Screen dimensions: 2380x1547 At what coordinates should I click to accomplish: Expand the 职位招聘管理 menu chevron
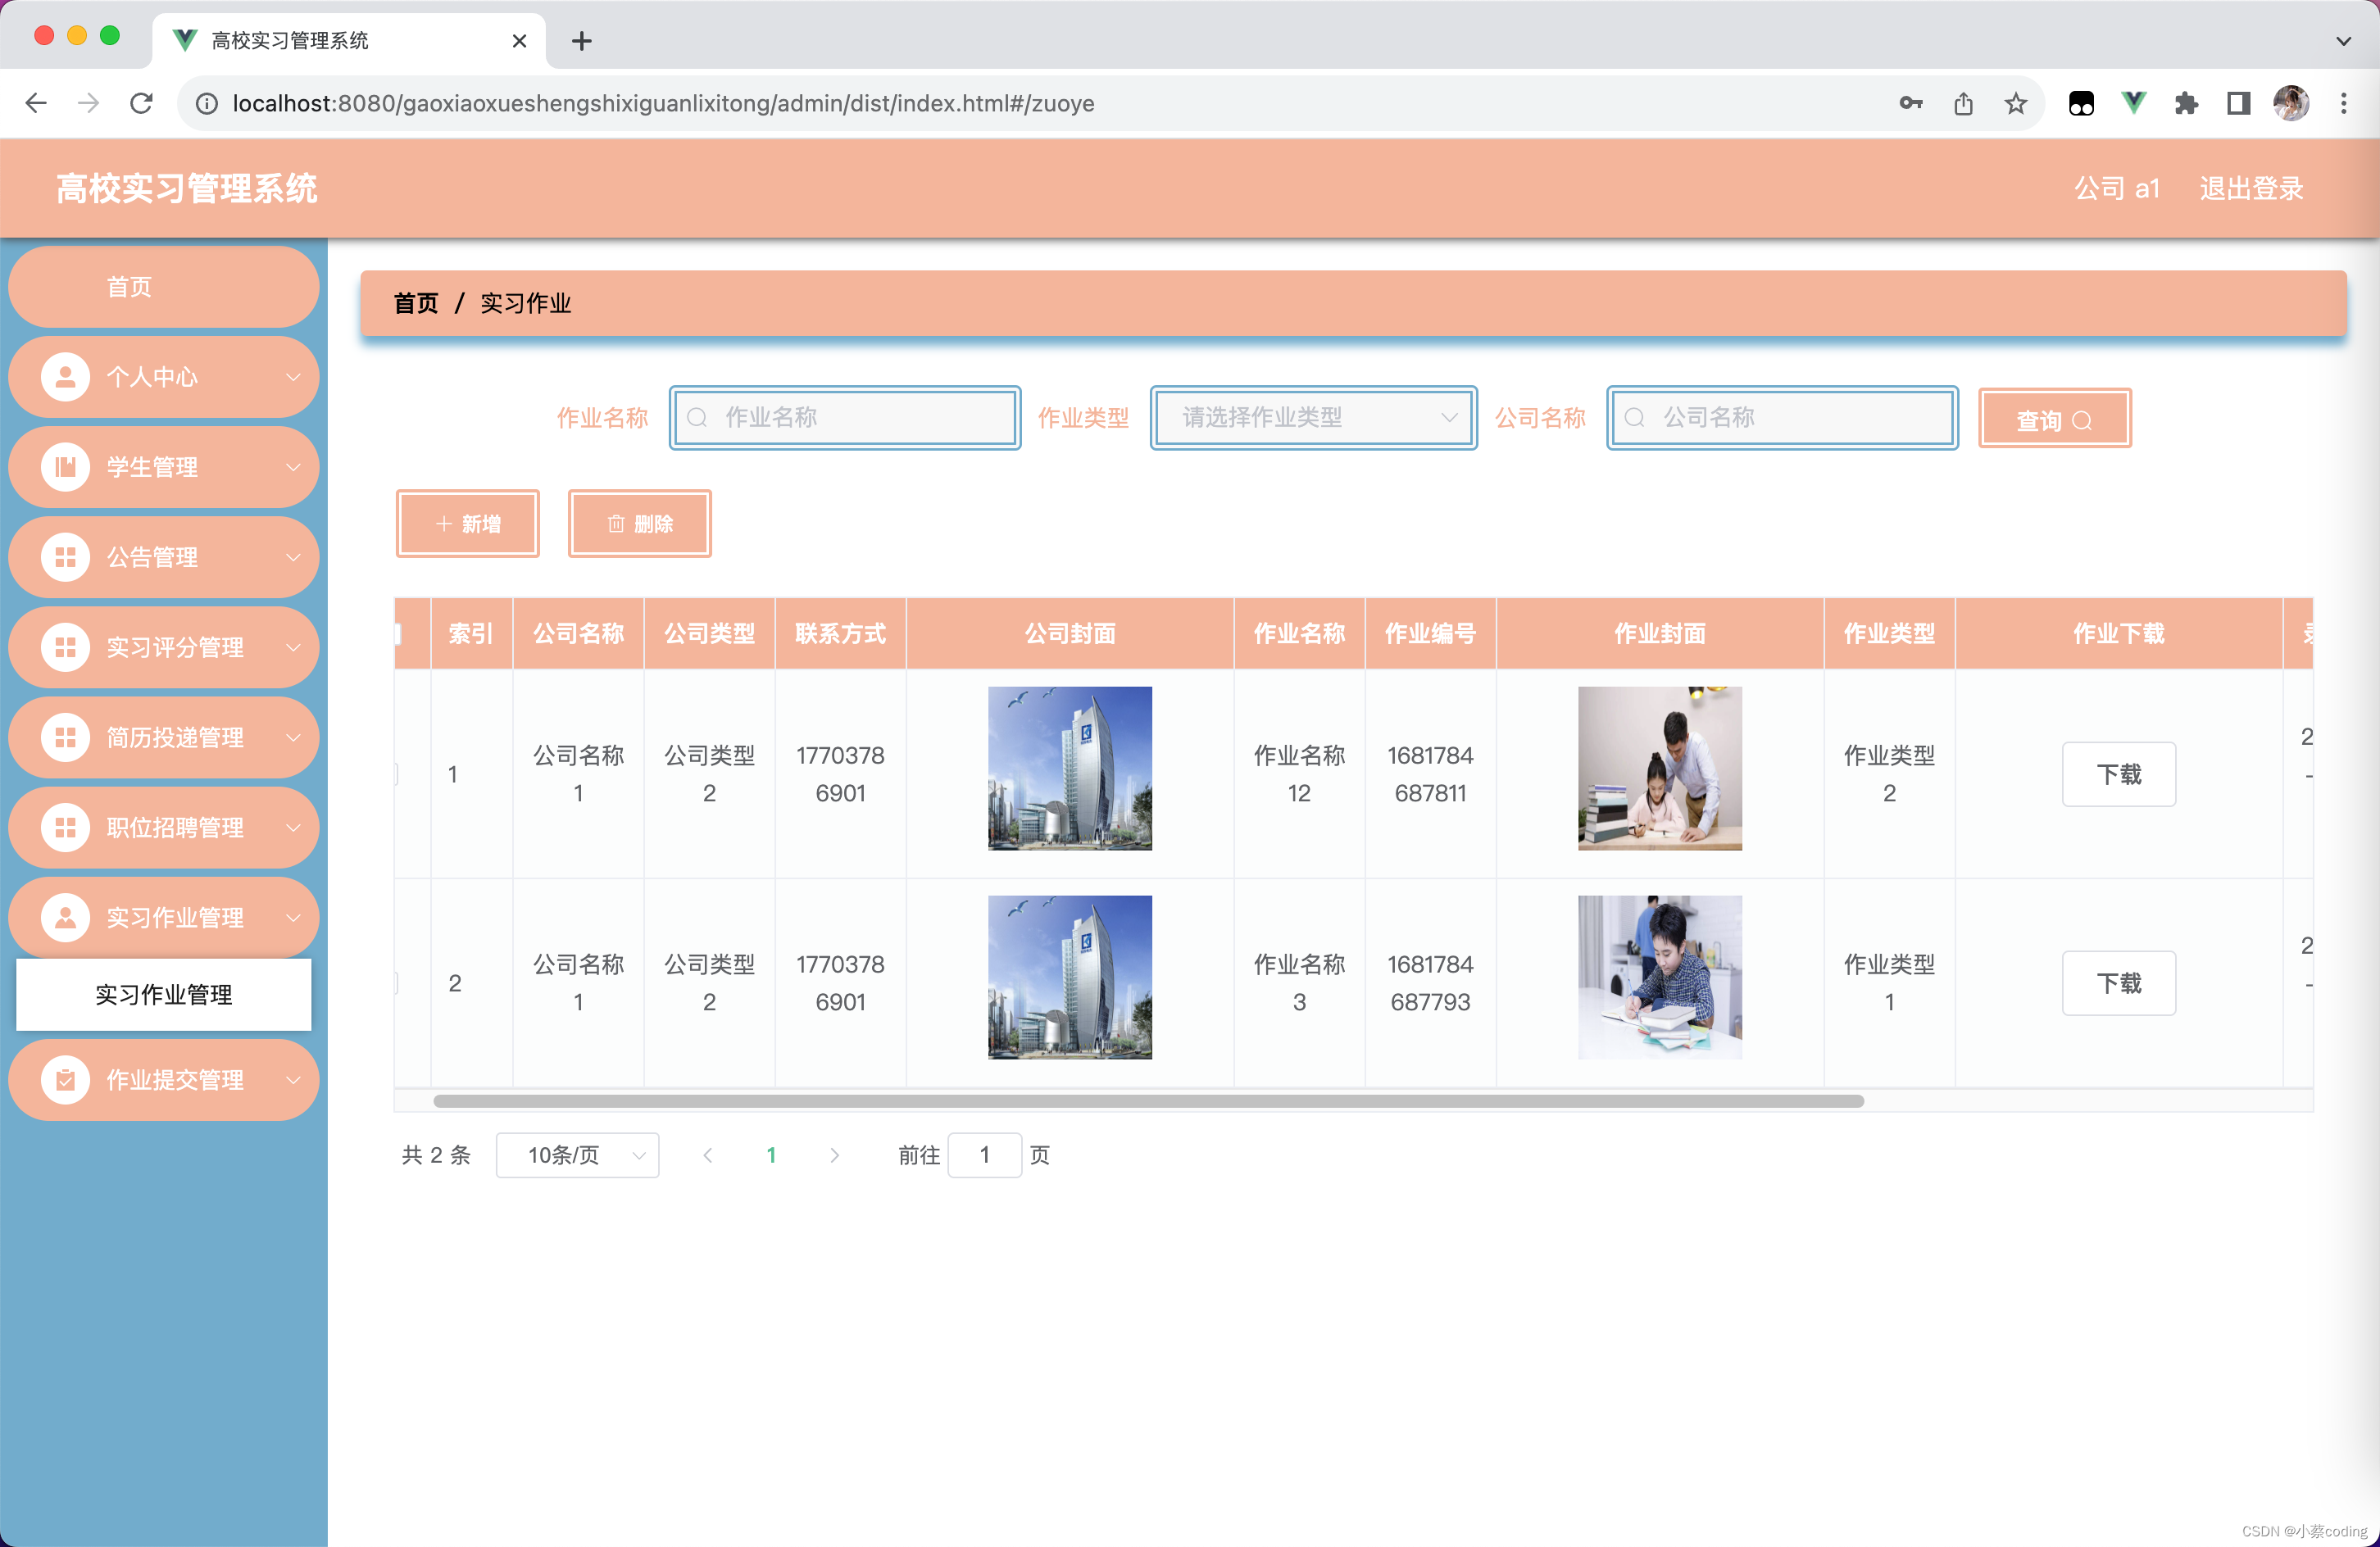point(293,828)
